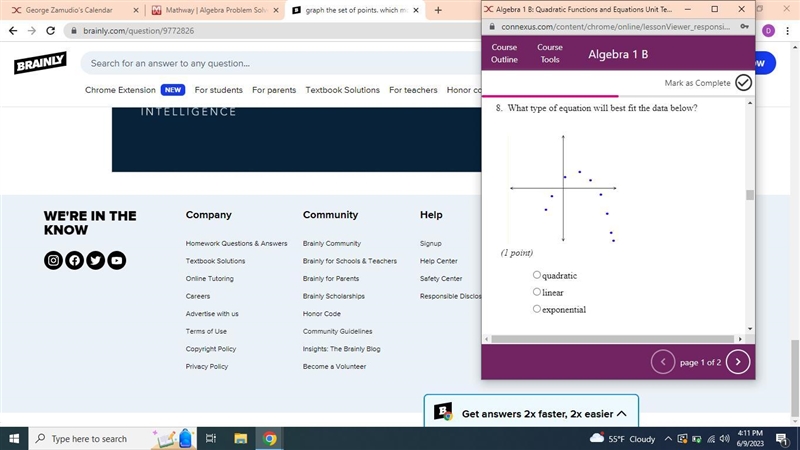This screenshot has width=800, height=450.
Task: Open Chrome profile avatar D
Action: pos(768,31)
